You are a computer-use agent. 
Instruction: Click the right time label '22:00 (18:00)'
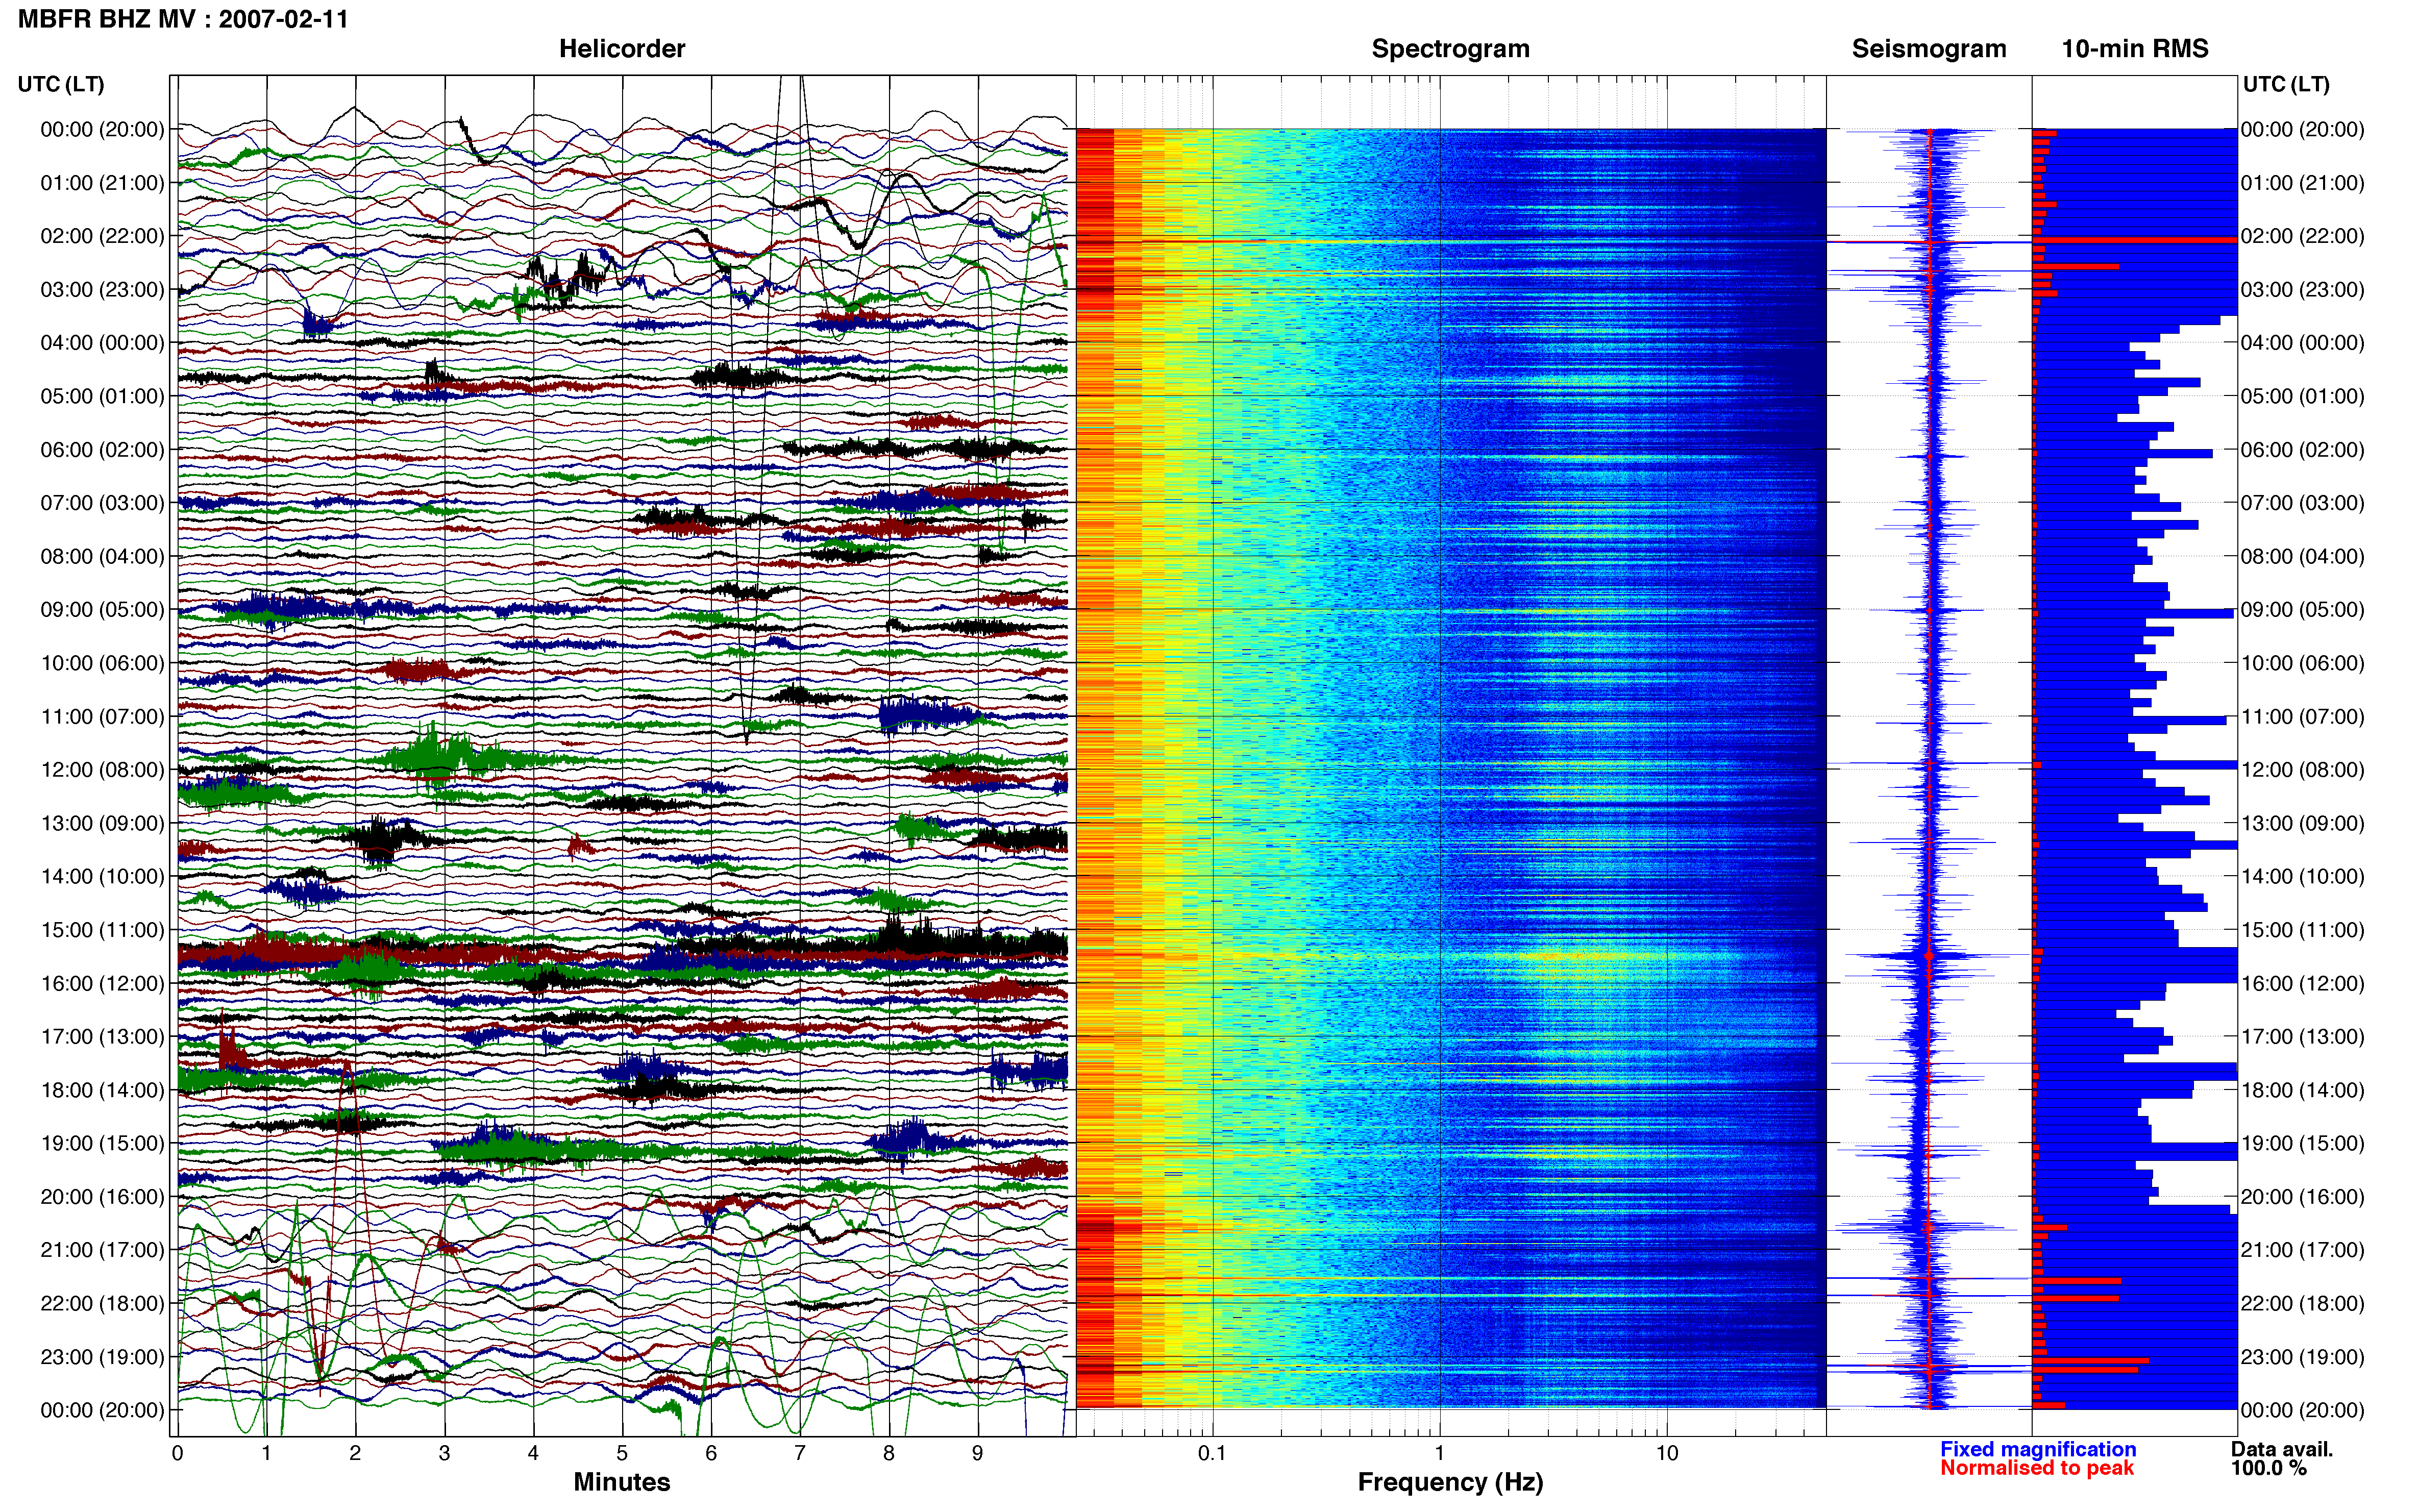tap(2302, 1303)
